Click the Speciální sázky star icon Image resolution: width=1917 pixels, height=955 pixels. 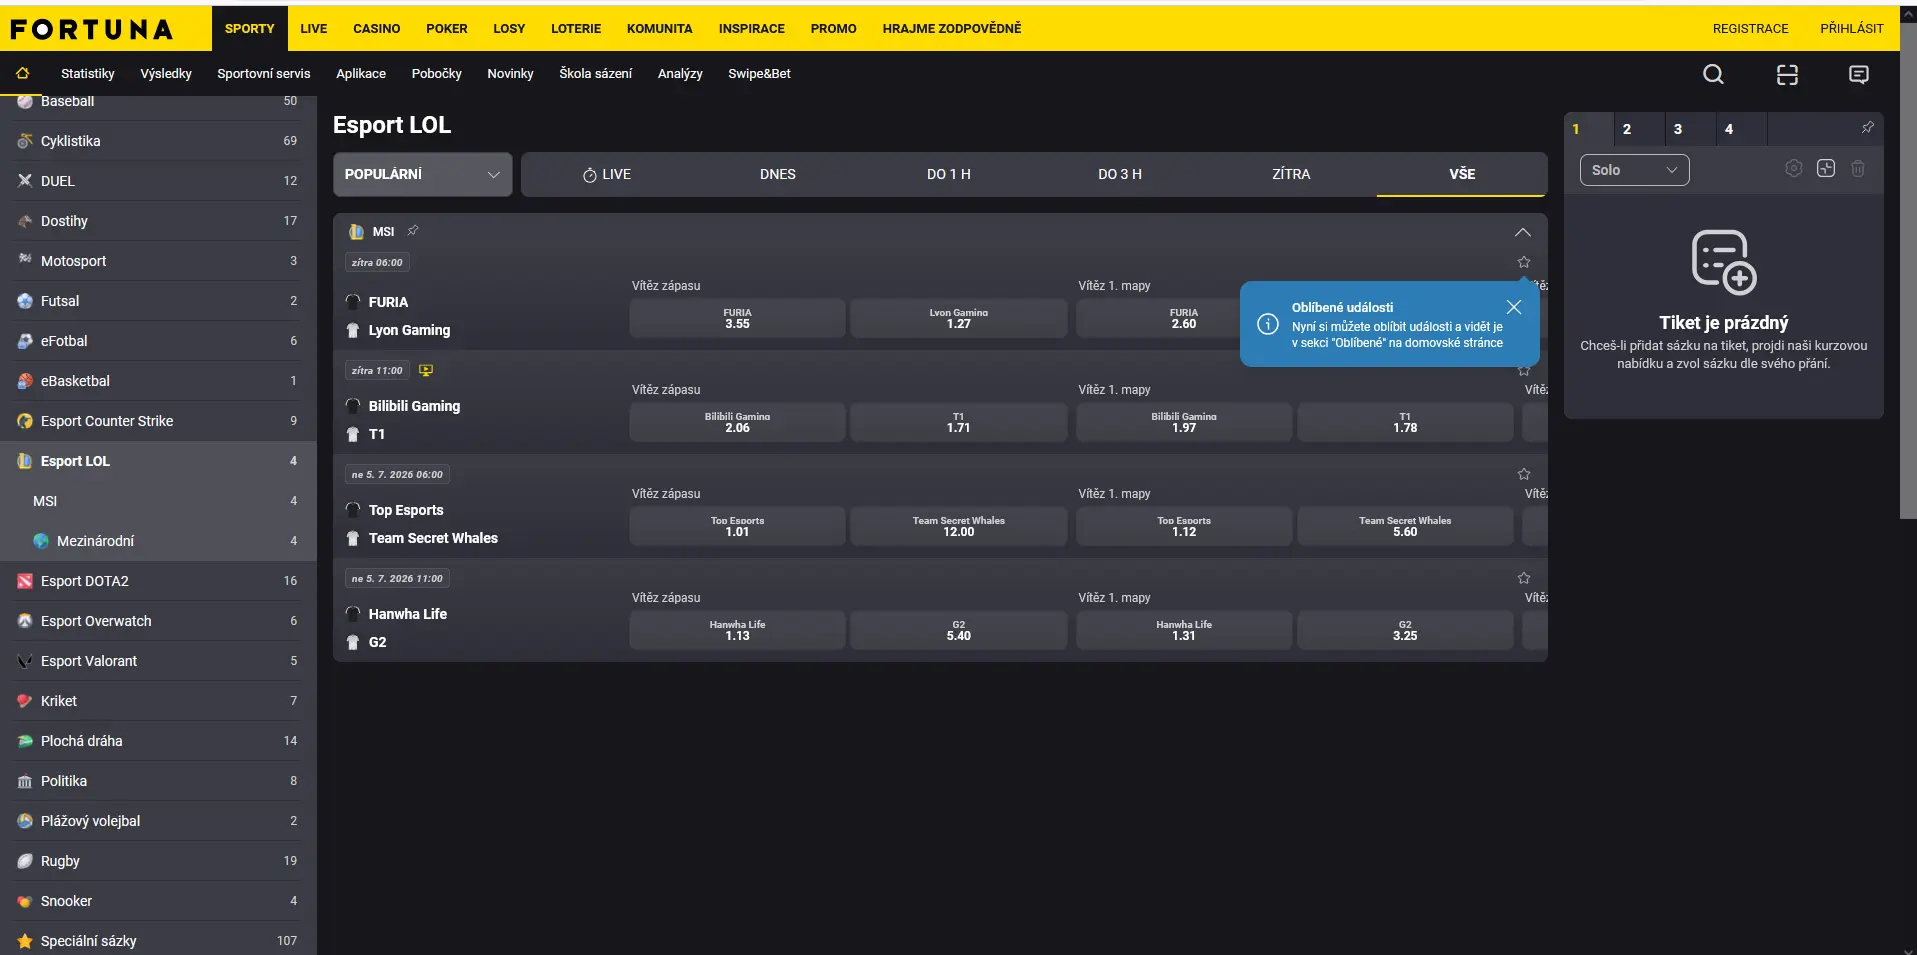[25, 941]
